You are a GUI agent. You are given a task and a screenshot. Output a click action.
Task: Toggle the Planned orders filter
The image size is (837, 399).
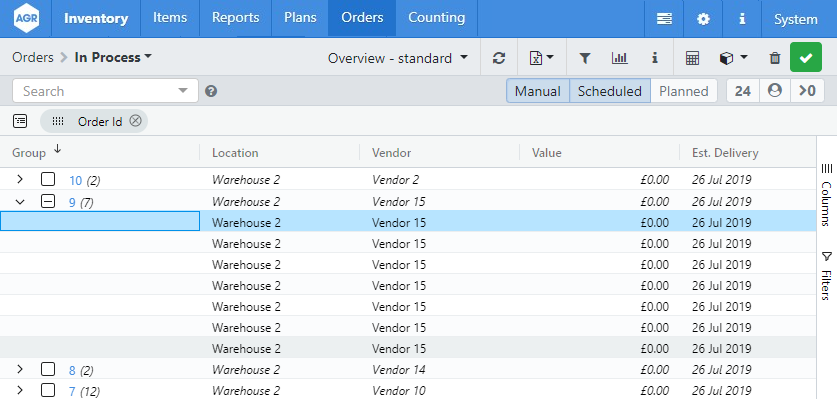click(x=683, y=91)
